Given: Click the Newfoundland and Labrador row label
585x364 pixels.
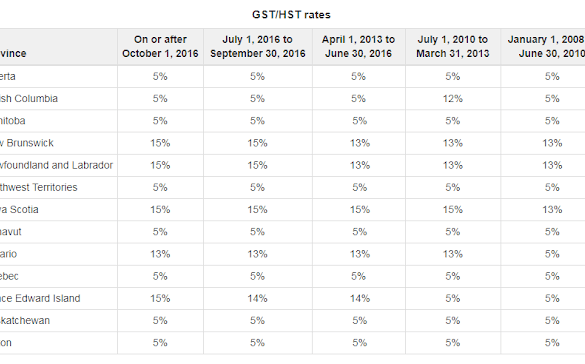Looking at the screenshot, I should (56, 165).
